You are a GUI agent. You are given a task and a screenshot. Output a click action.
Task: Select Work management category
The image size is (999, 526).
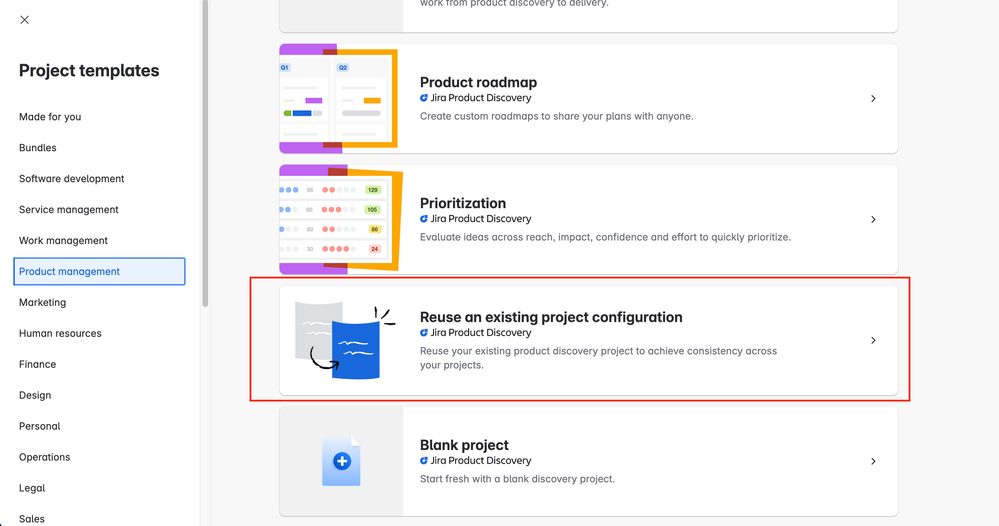63,241
